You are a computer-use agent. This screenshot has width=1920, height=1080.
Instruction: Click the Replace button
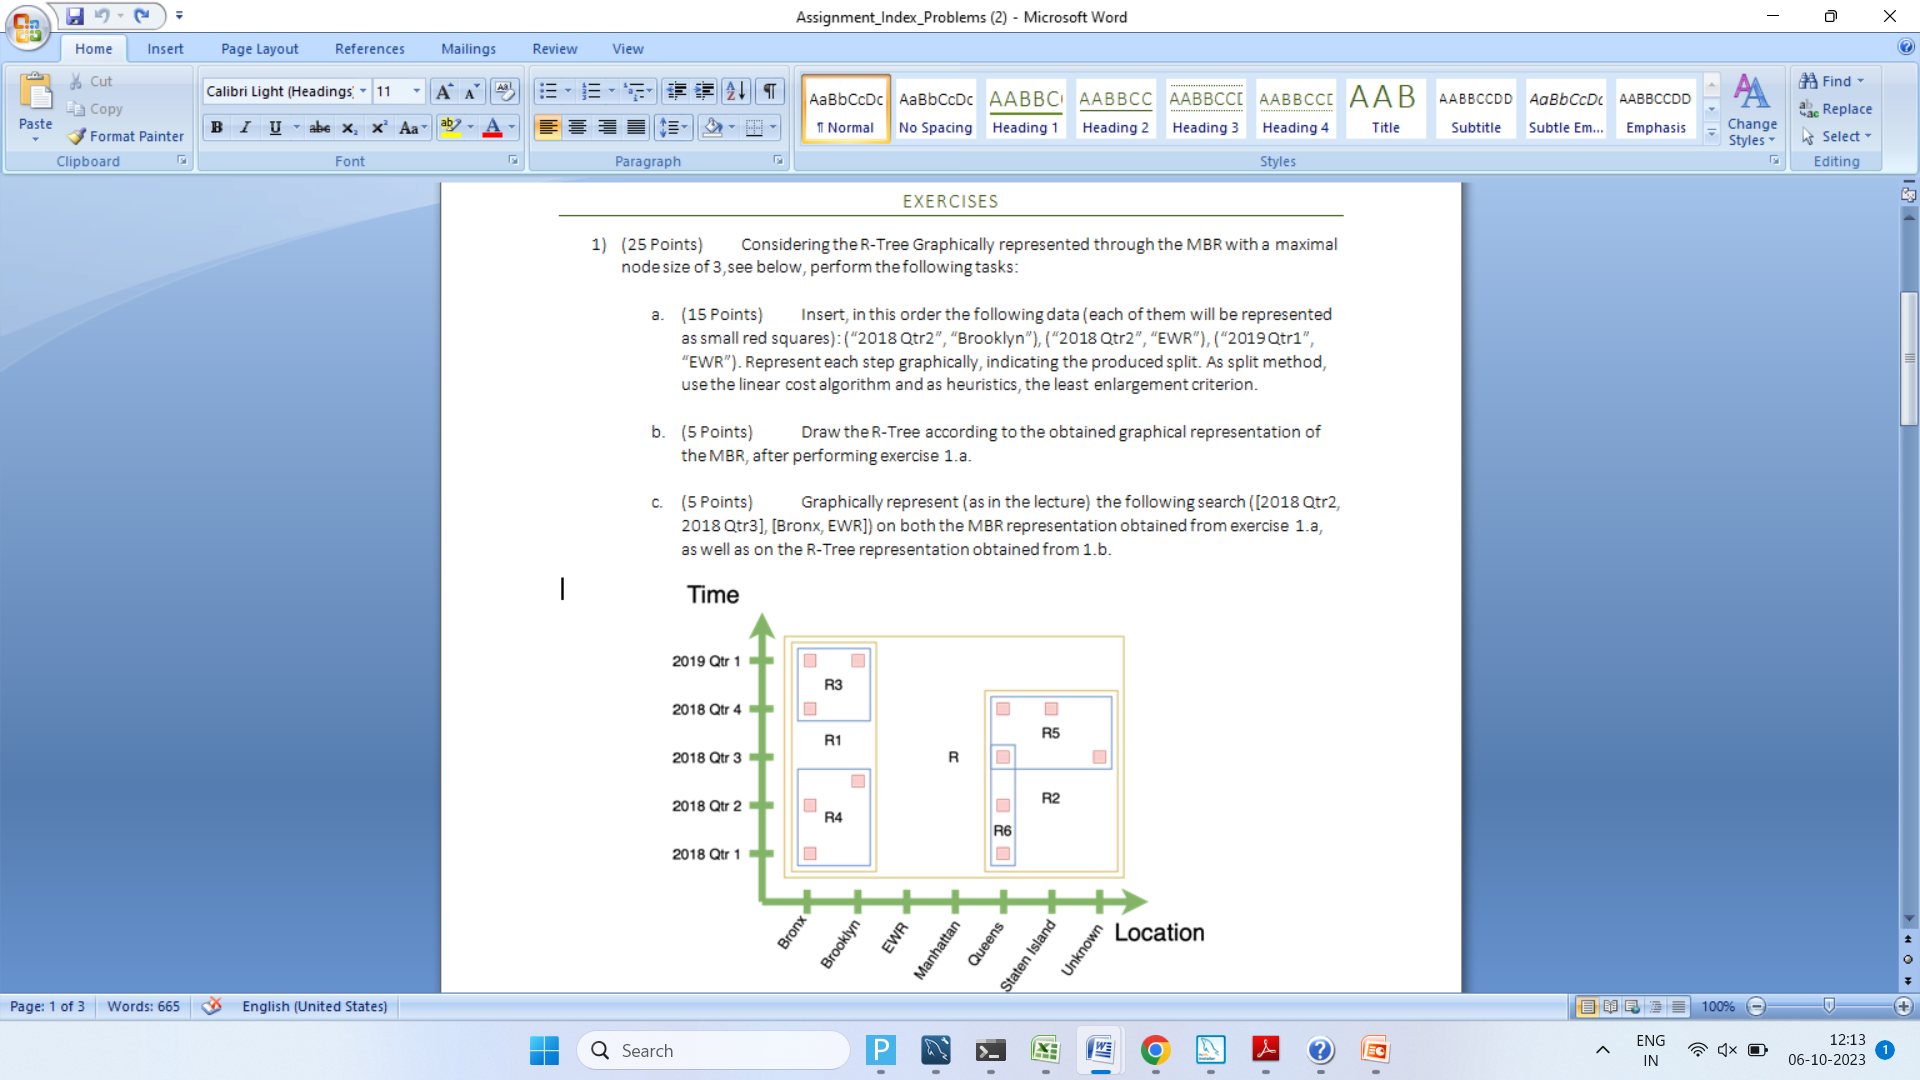tap(1836, 108)
